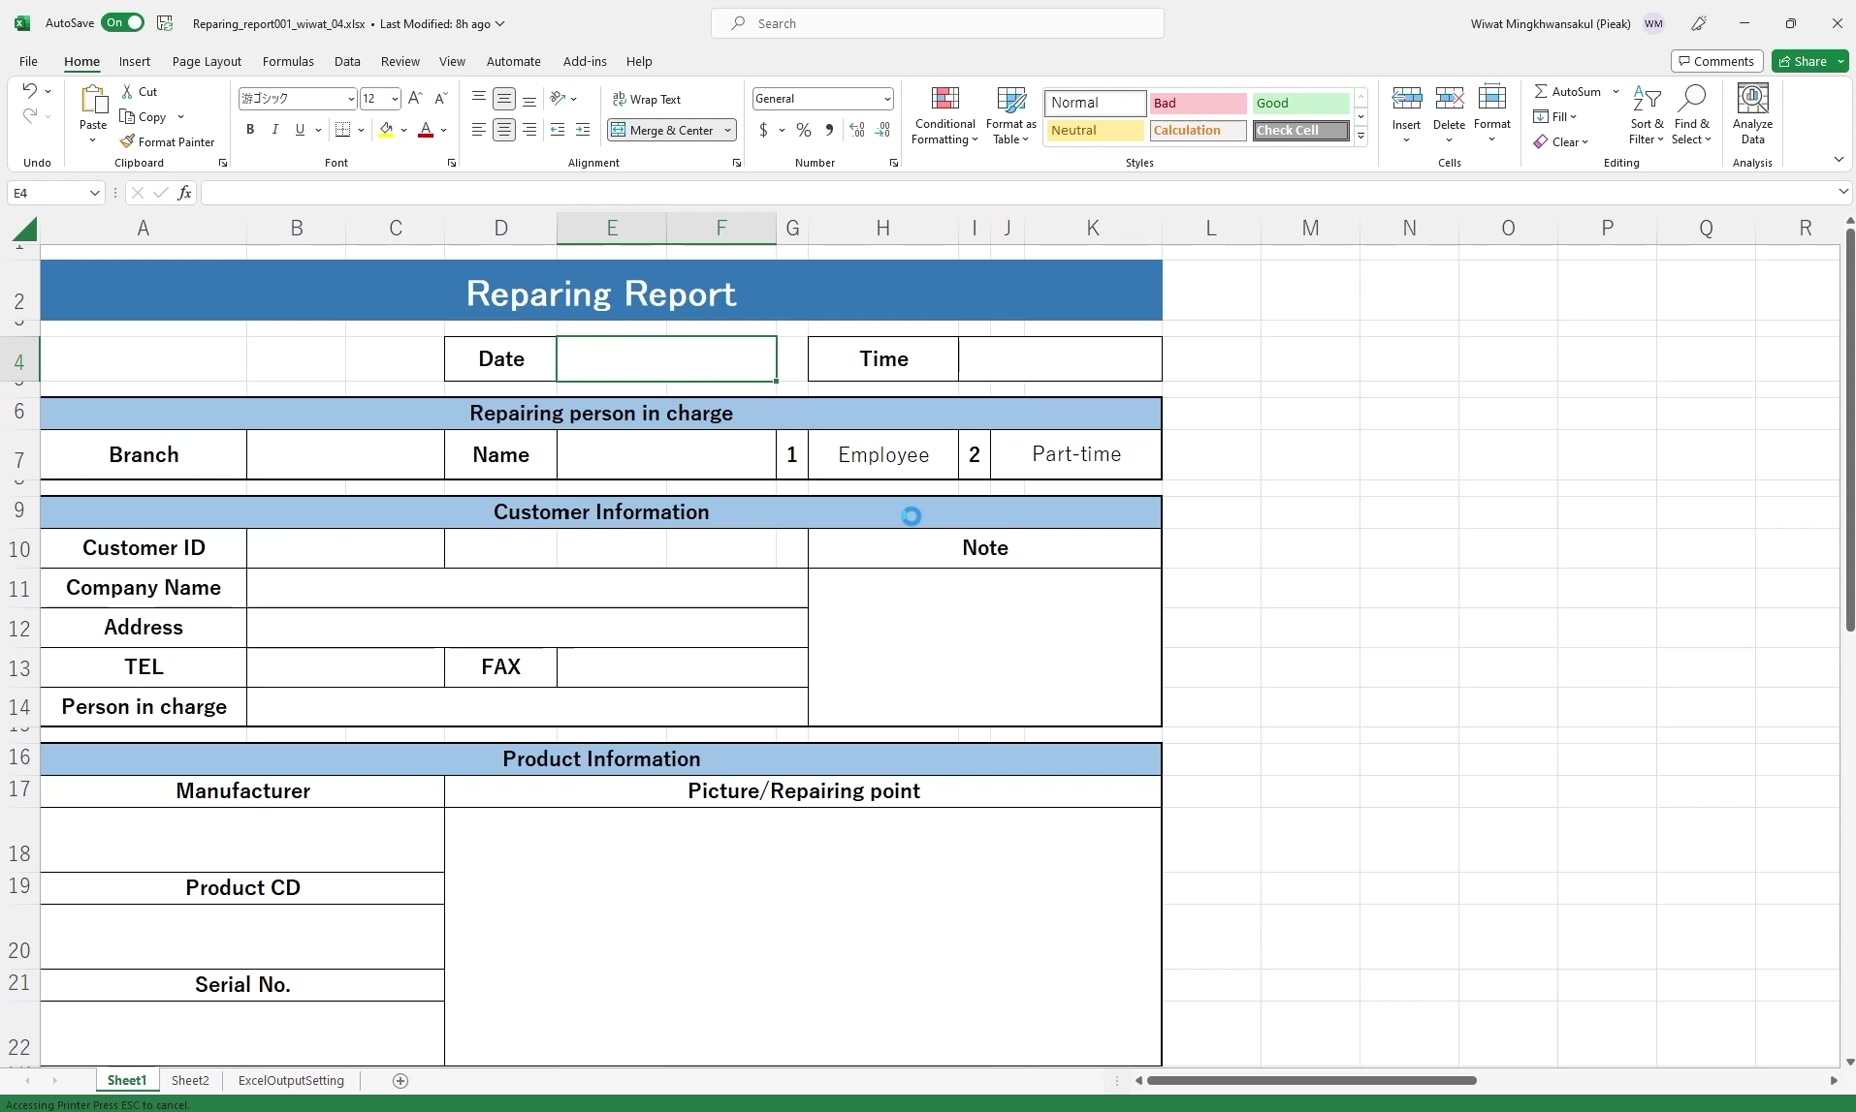Screen dimensions: 1856x1112
Task: Open the font size dropdown
Action: (395, 99)
